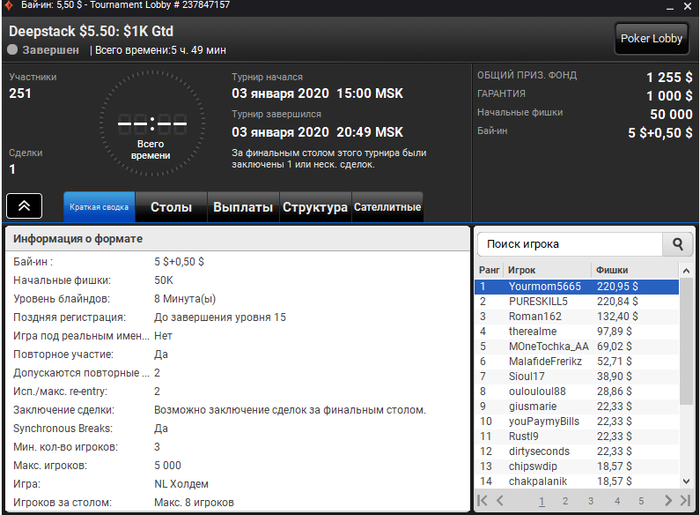The image size is (700, 515).
Task: Click the Гарантия value 1 000 $
Action: 669,96
